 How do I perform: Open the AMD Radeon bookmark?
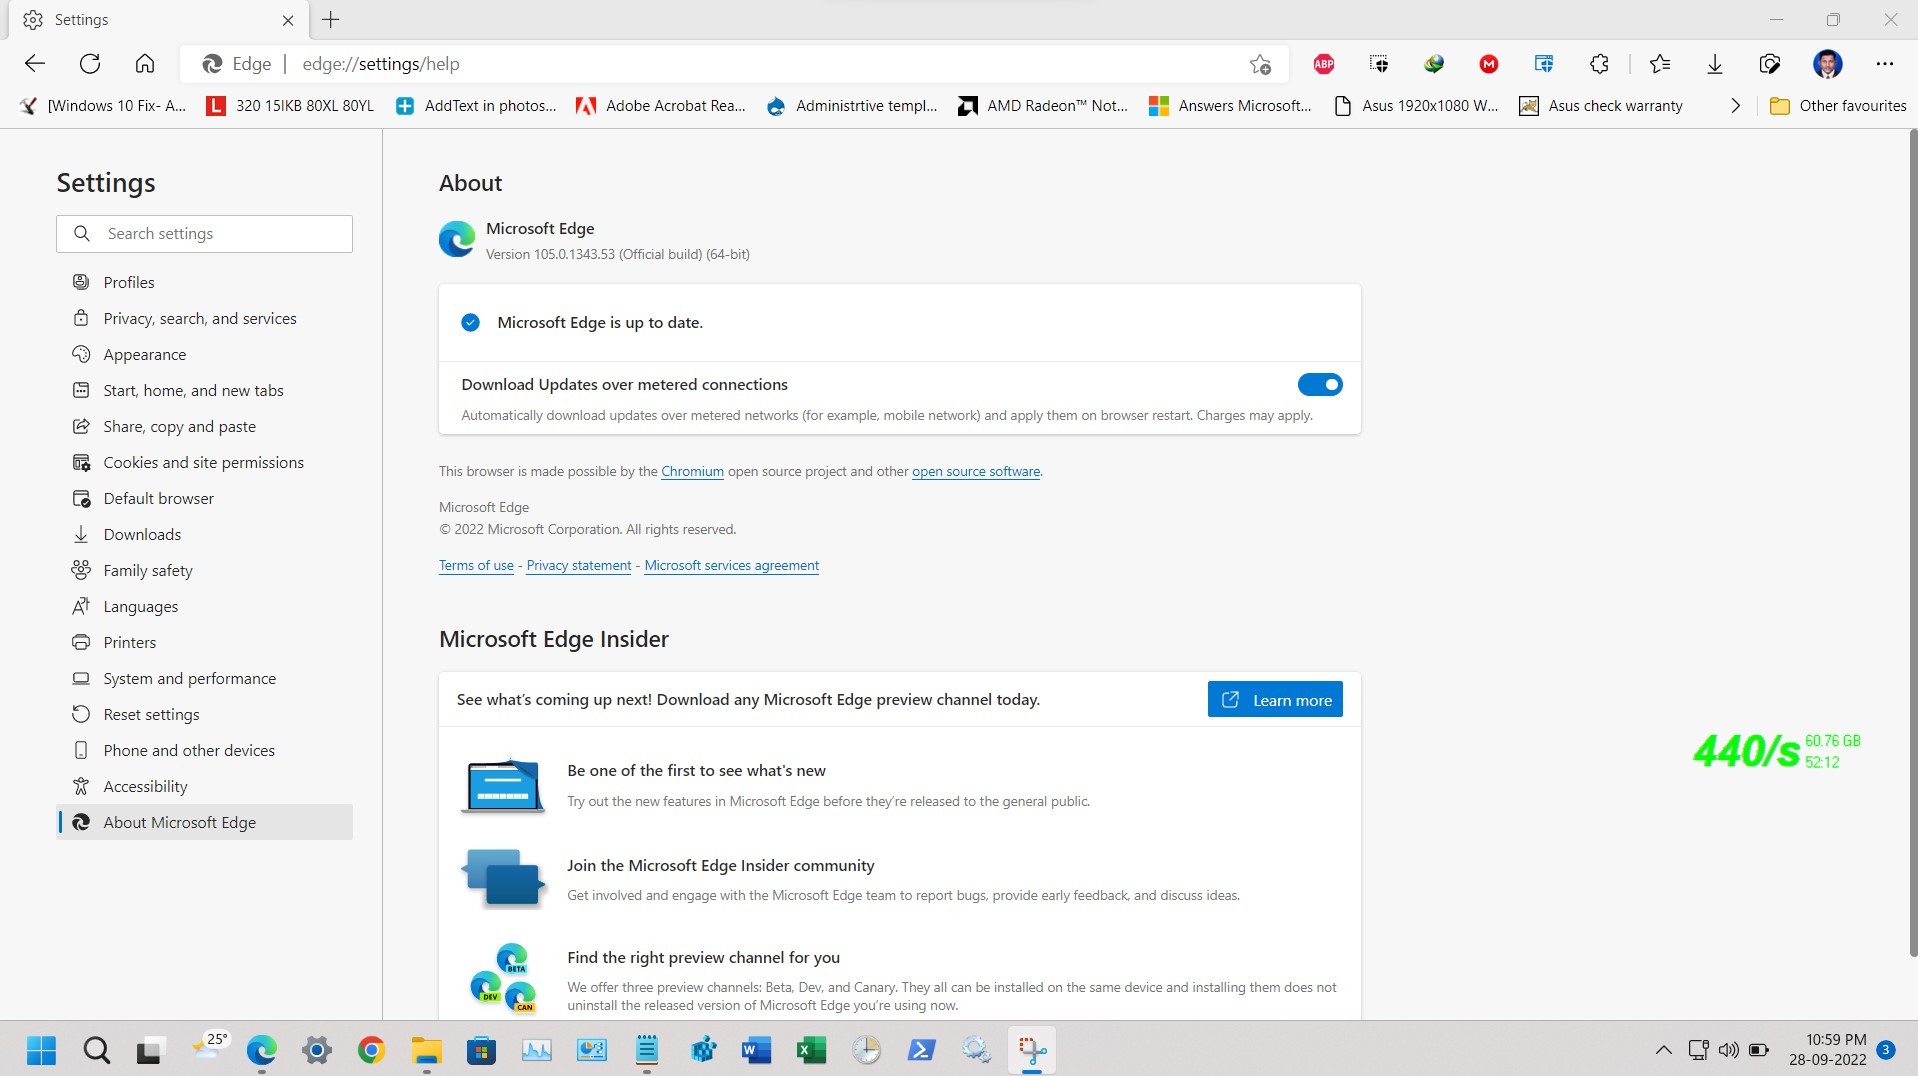[x=1043, y=106]
